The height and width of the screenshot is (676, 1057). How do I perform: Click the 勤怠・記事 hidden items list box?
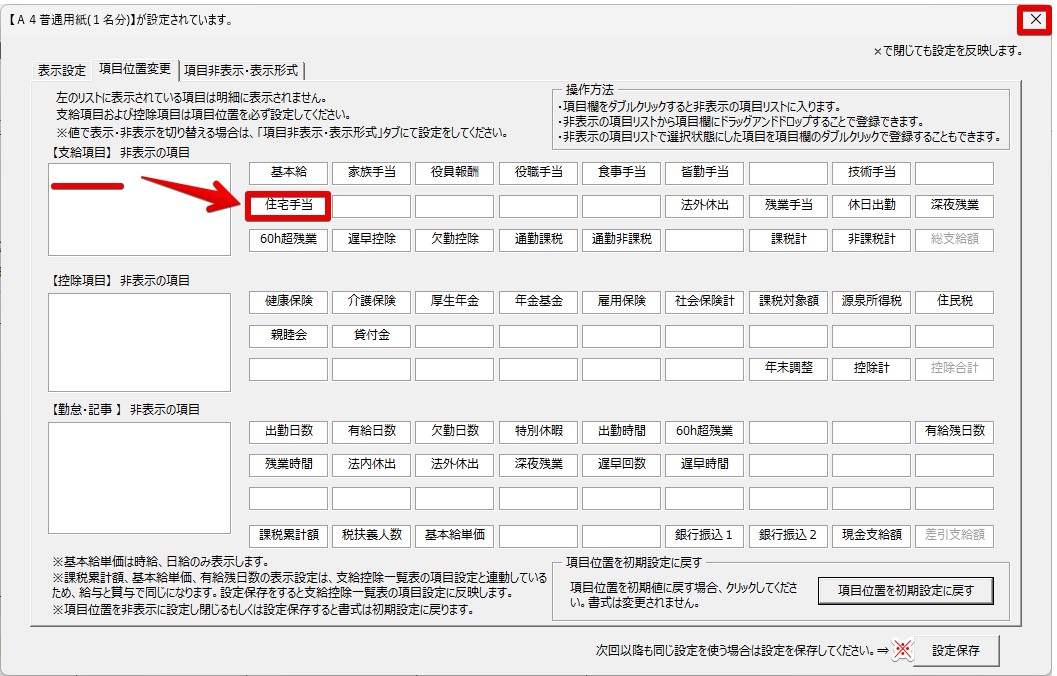pos(139,477)
